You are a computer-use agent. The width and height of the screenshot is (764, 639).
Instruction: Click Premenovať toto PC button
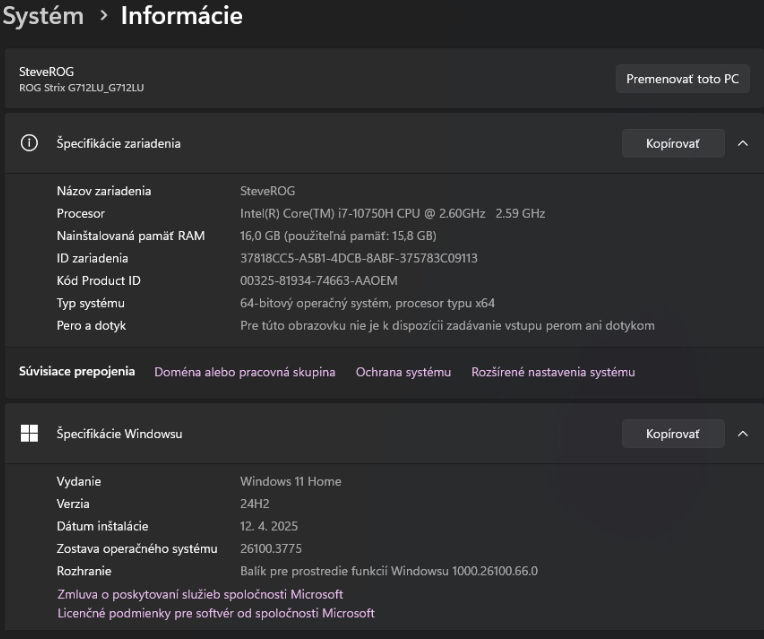(682, 78)
